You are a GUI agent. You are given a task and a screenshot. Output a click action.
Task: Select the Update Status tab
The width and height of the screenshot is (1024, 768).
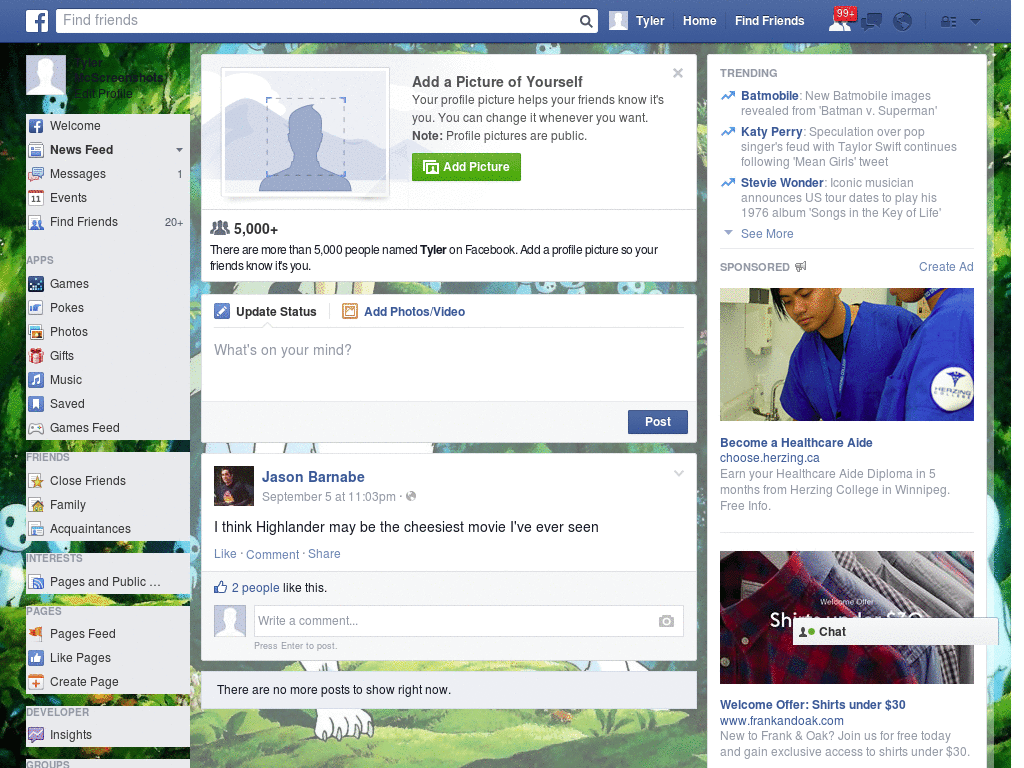[265, 312]
